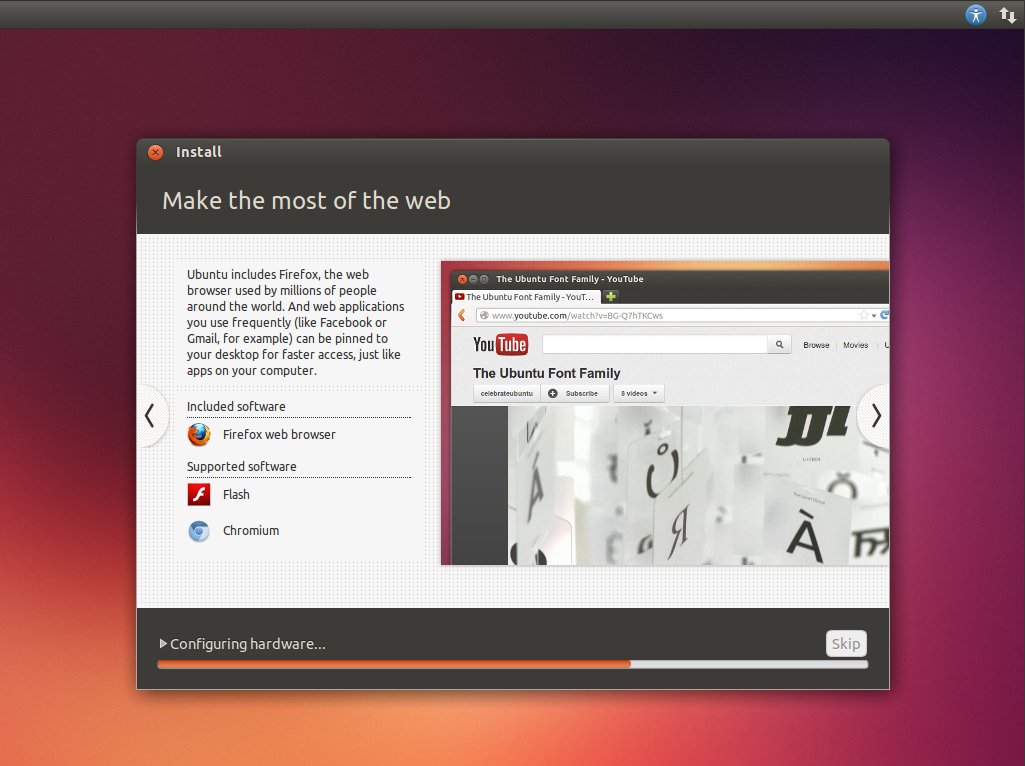This screenshot has width=1025, height=766.
Task: Open the 8 videos dropdown
Action: 639,393
